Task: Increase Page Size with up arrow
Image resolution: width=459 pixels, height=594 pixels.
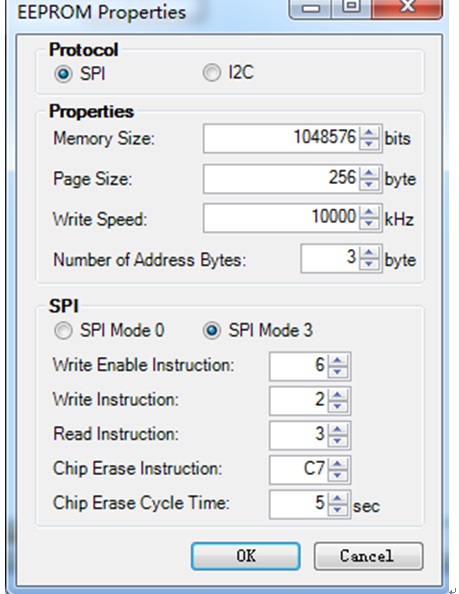Action: [x=369, y=172]
